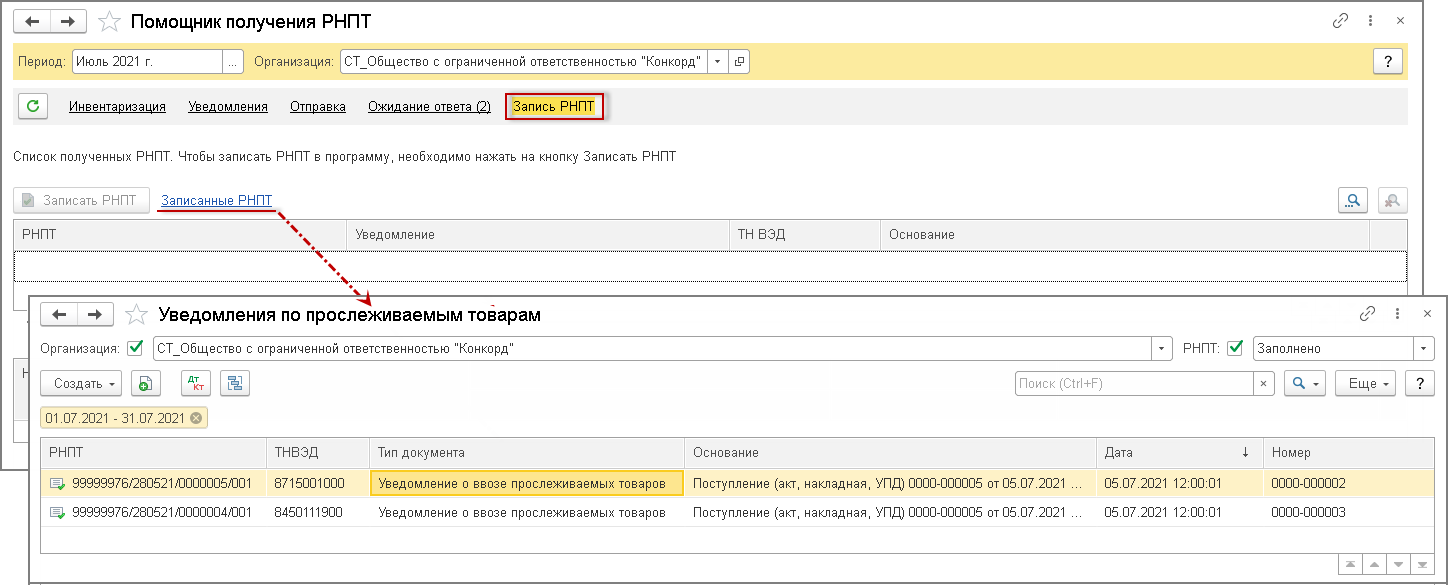Image resolution: width=1448 pixels, height=585 pixels.
Task: Add Уведомления по прослеживаемым товарам to favorites
Action: coord(137,315)
